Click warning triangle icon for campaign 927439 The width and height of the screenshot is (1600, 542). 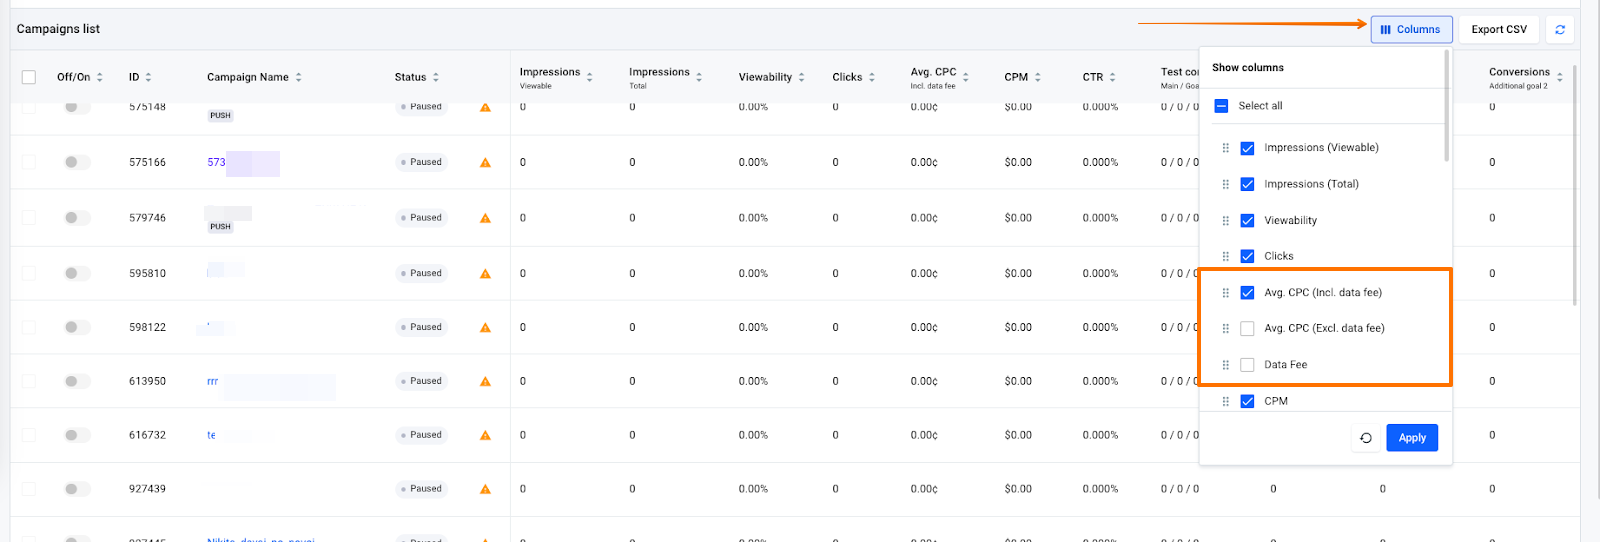click(485, 490)
